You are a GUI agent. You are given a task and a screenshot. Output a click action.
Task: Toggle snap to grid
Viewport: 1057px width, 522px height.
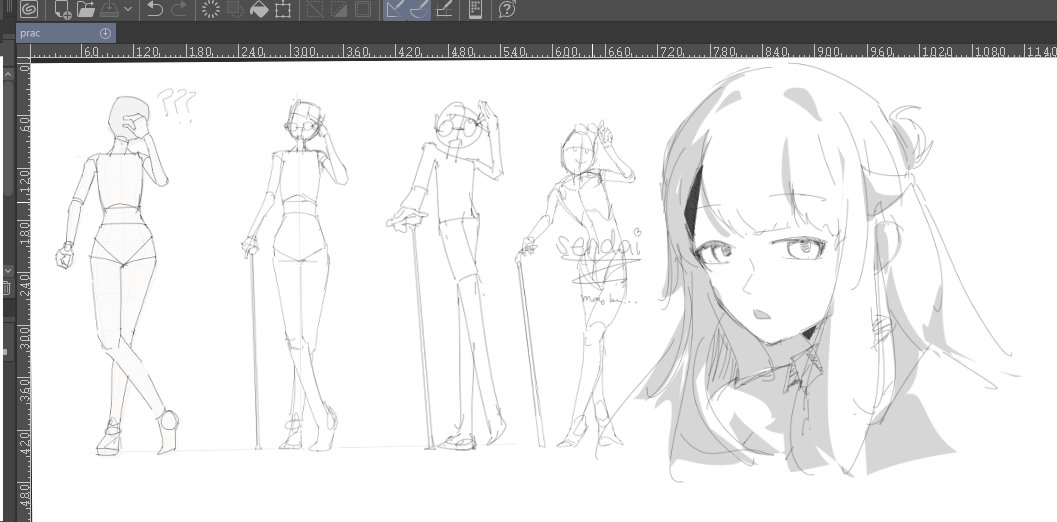(444, 9)
